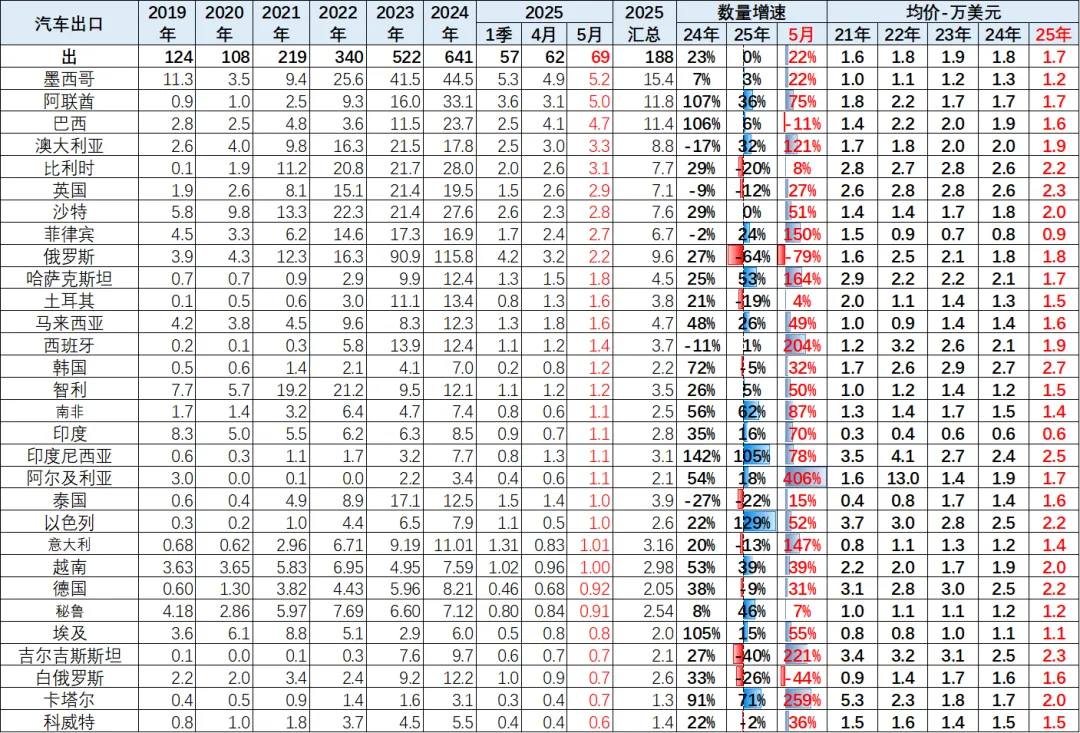Click the 澳大利亚 row label
The height and width of the screenshot is (733, 1080).
tap(68, 146)
